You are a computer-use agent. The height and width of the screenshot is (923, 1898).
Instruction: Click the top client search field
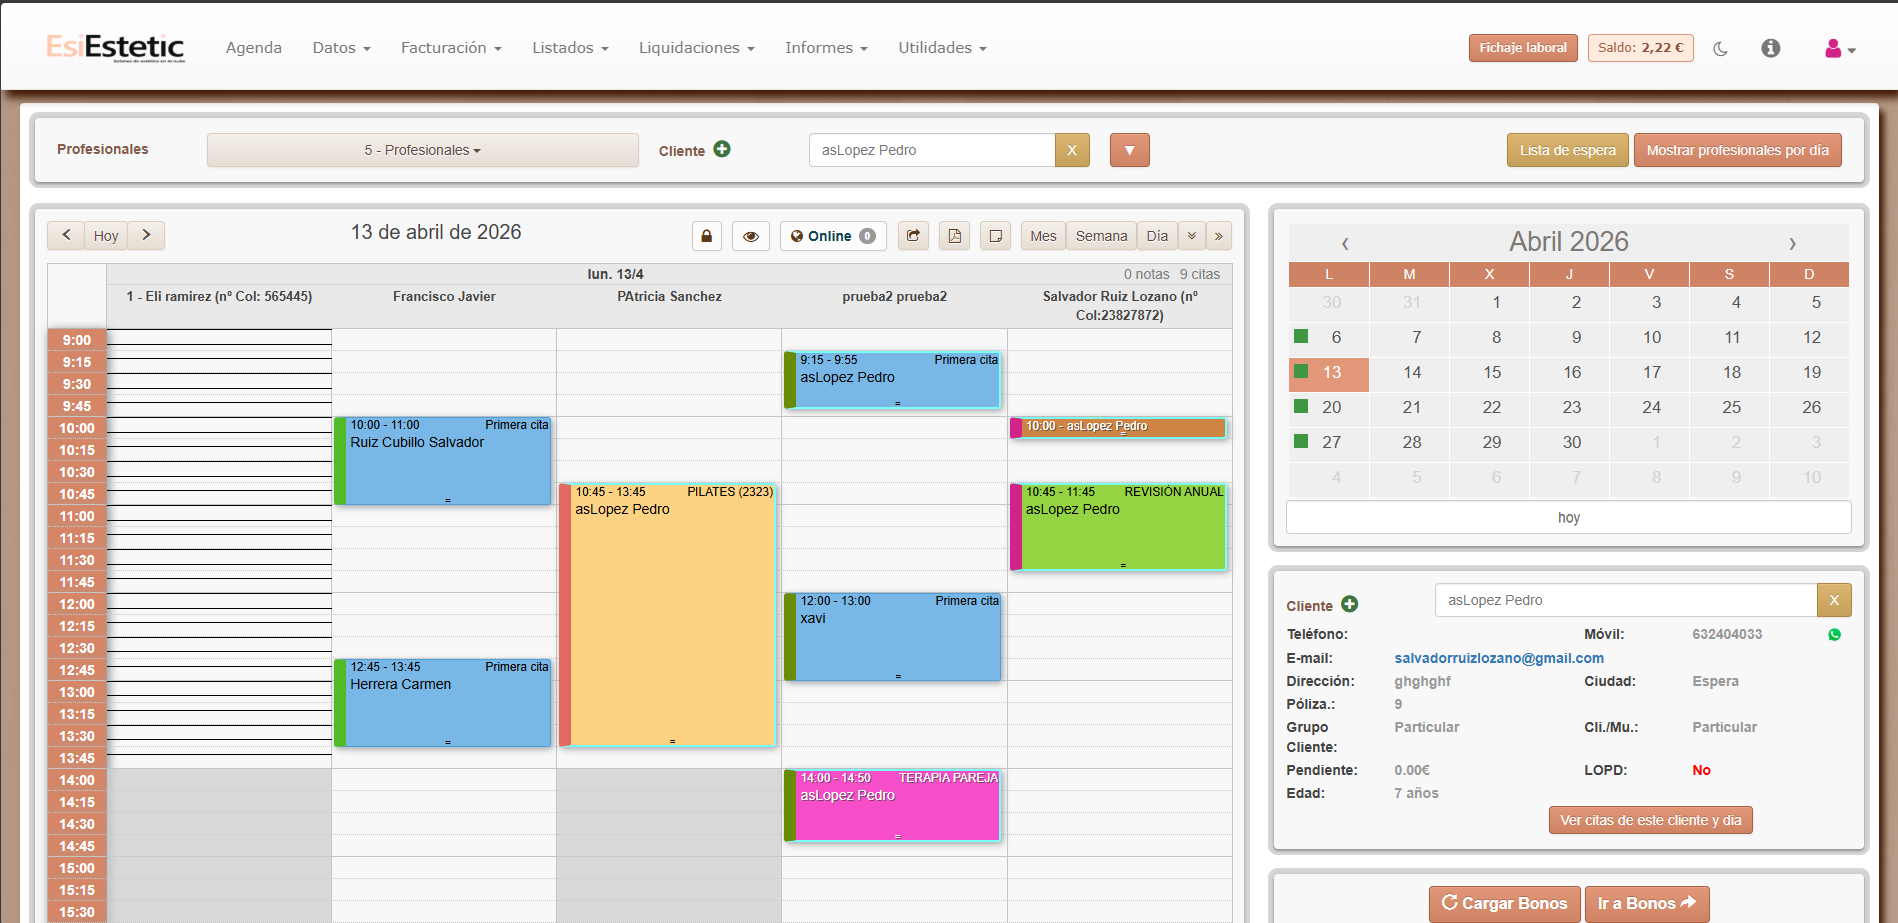(x=932, y=150)
